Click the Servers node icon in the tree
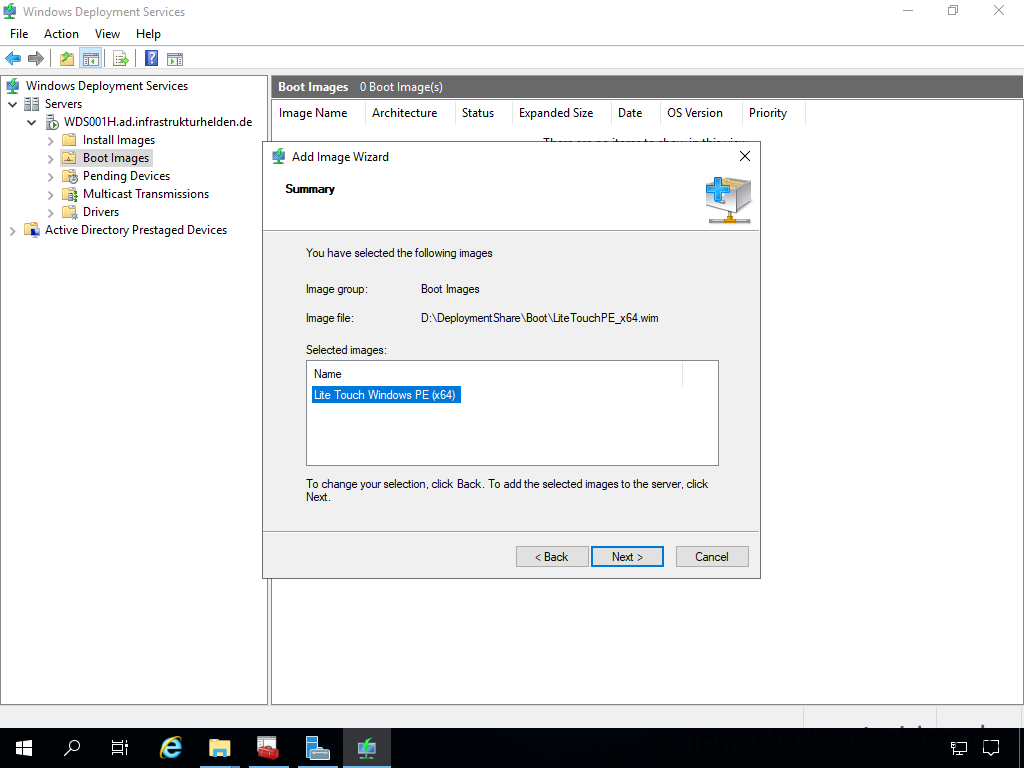Image resolution: width=1024 pixels, height=768 pixels. coord(31,104)
